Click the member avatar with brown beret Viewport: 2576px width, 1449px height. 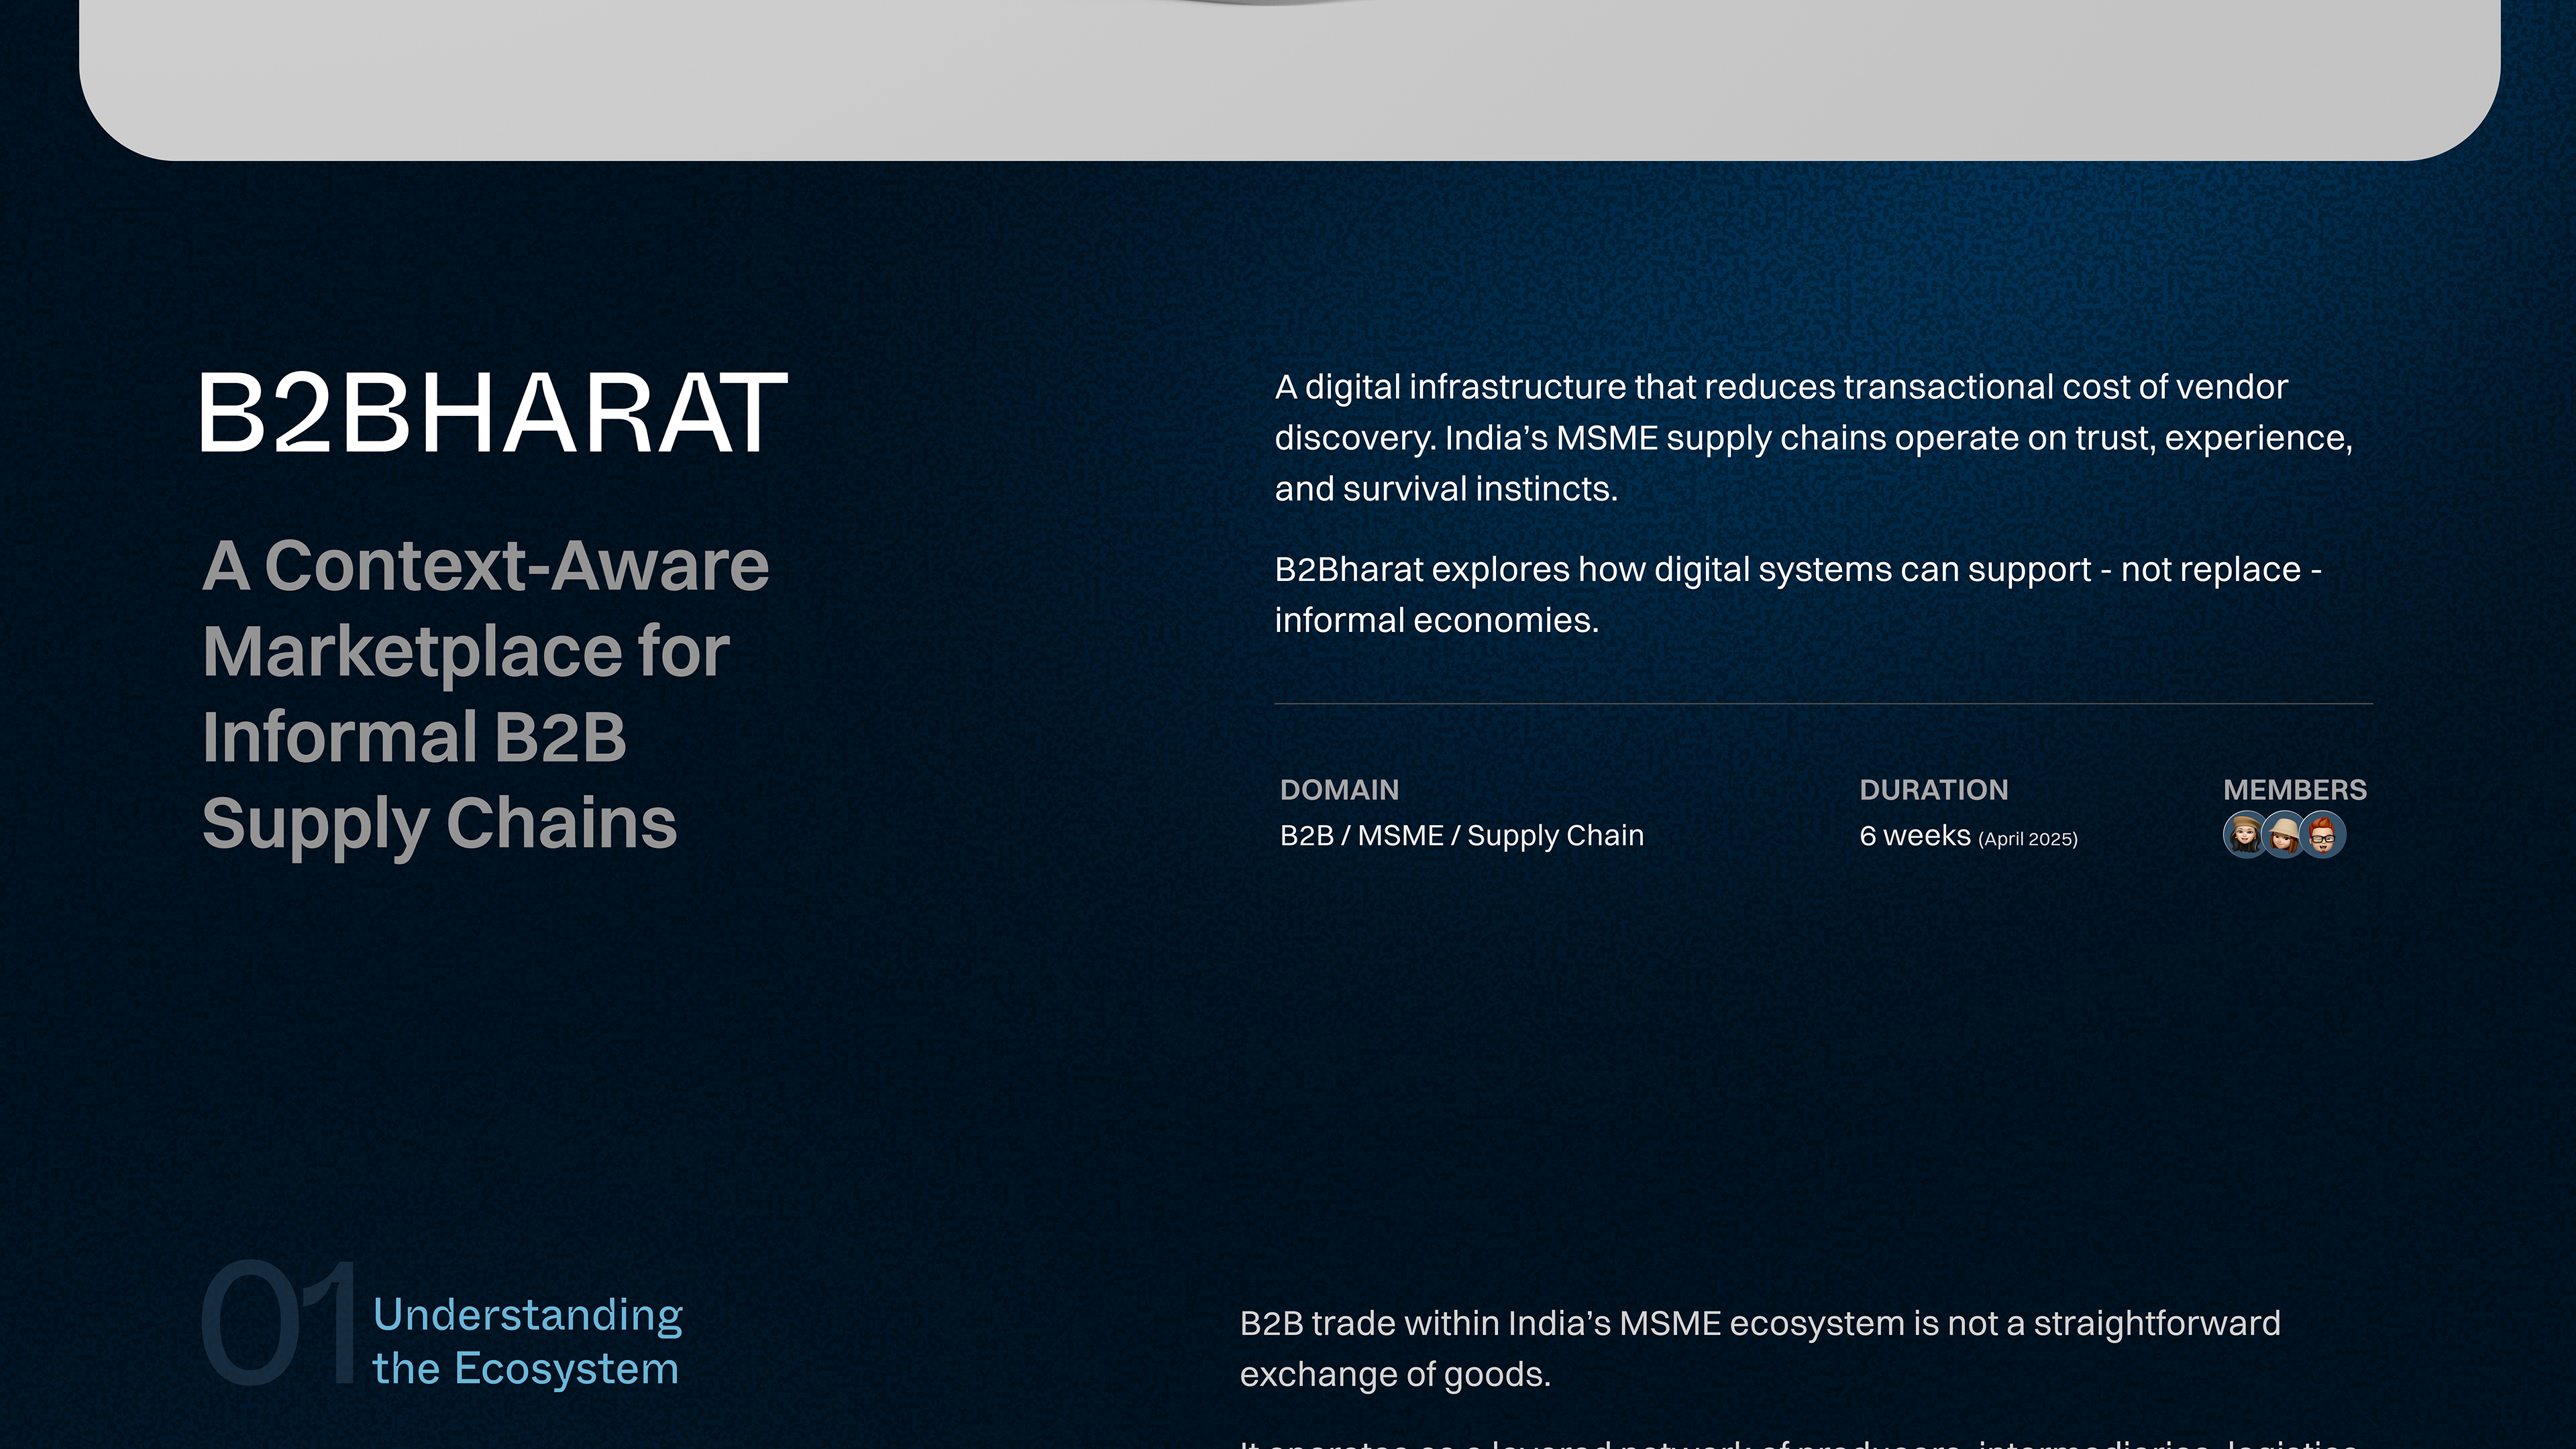(2245, 835)
